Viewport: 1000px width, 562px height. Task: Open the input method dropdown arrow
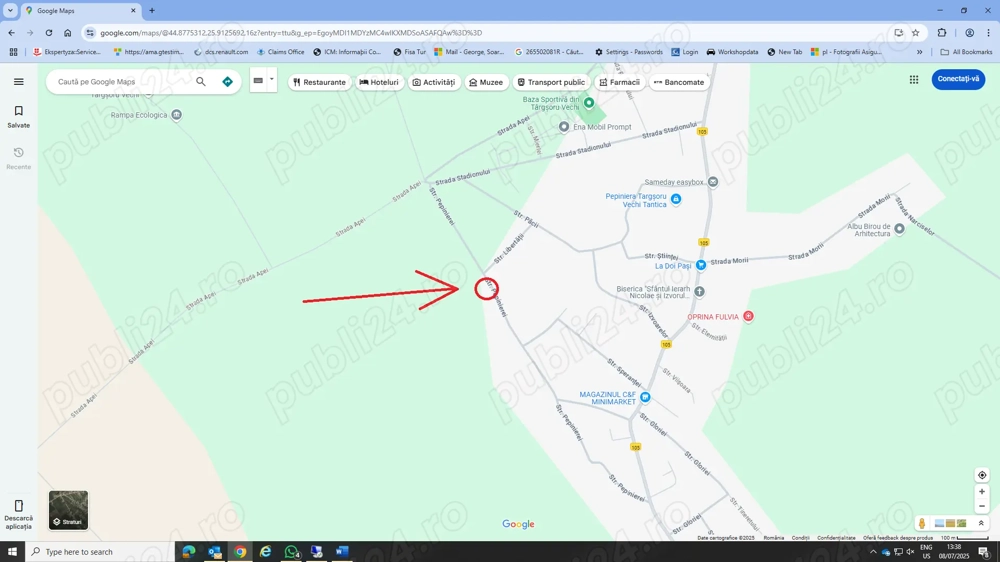[271, 80]
